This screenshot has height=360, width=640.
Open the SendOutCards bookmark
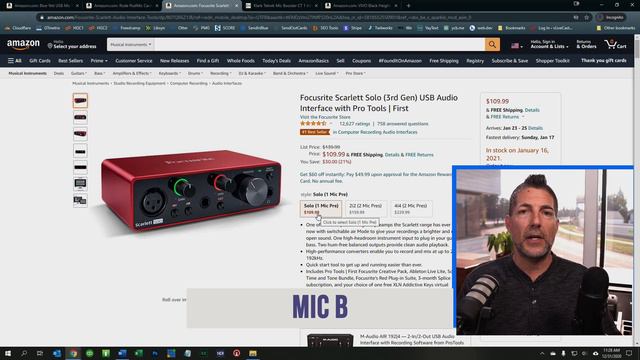291,28
